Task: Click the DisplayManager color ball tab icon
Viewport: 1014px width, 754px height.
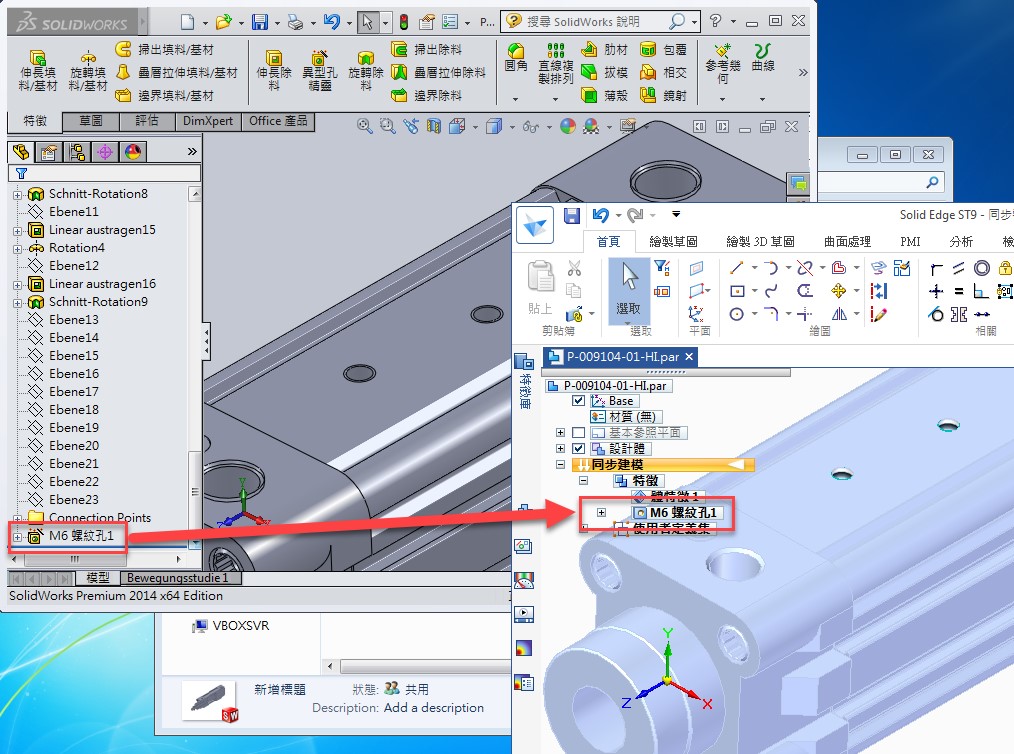Action: [133, 152]
